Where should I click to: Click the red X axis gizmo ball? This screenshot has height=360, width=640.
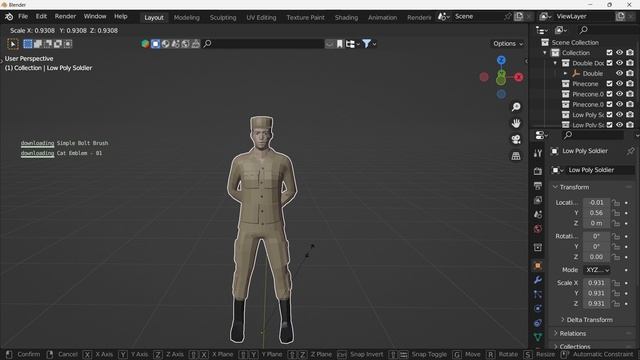(519, 77)
